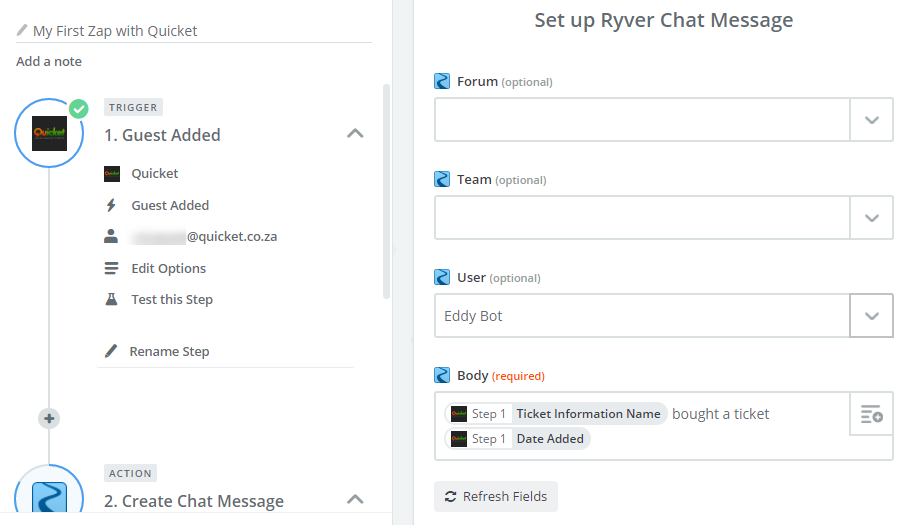Open the Forum dropdown arrow
Image resolution: width=913 pixels, height=525 pixels.
click(871, 120)
